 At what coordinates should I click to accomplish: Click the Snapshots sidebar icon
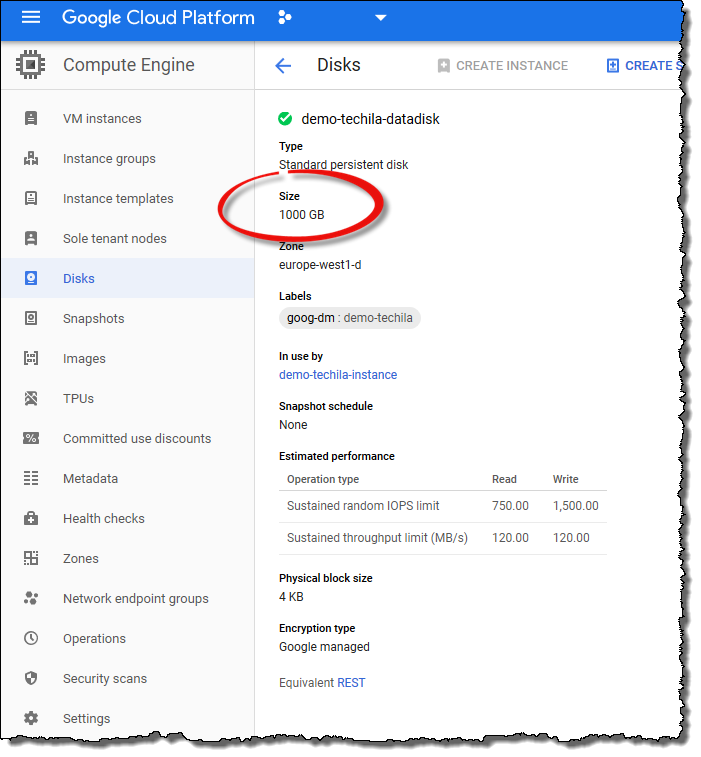(x=31, y=319)
